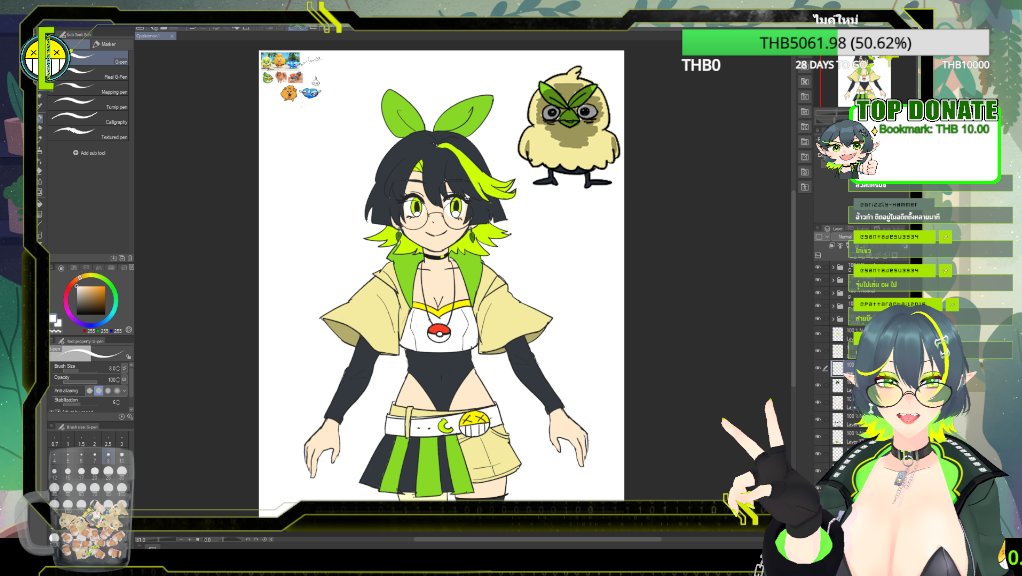The image size is (1022, 576).
Task: Expand the Anti-aliasing dropdown arrow
Action: (124, 390)
